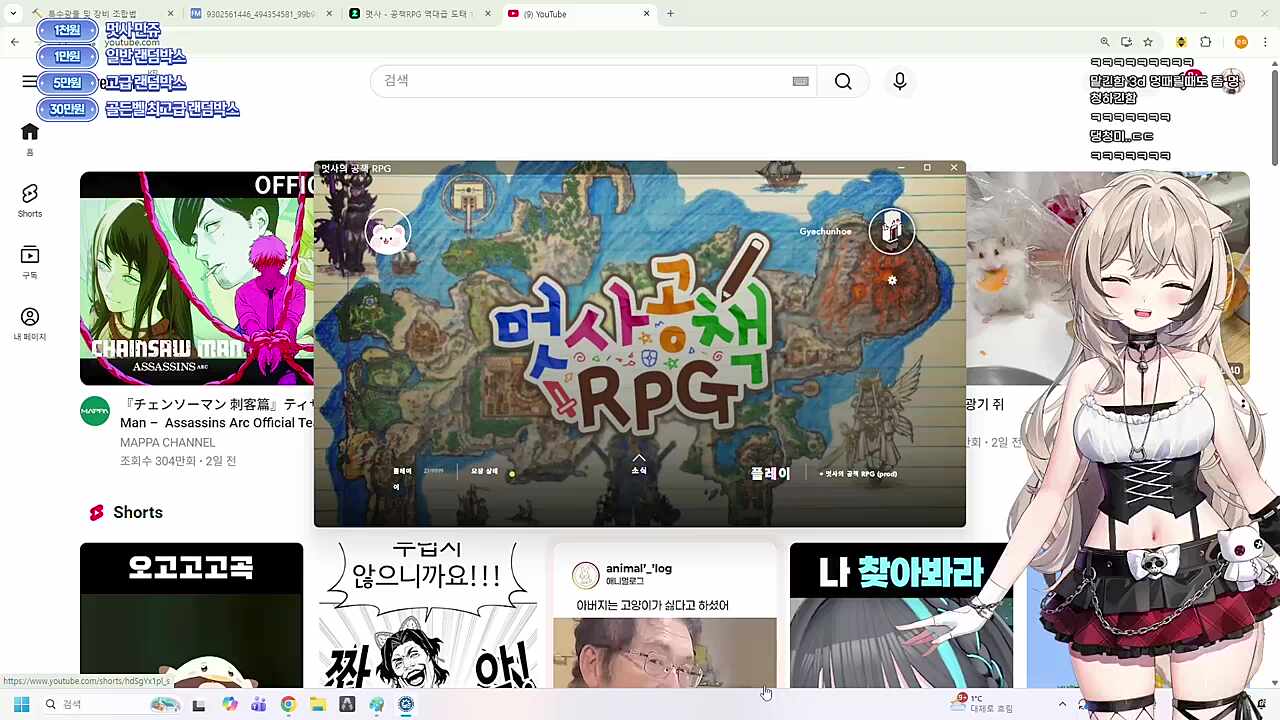Open the hamburger menu beside the search bar
Image resolution: width=1280 pixels, height=720 pixels.
coord(30,81)
